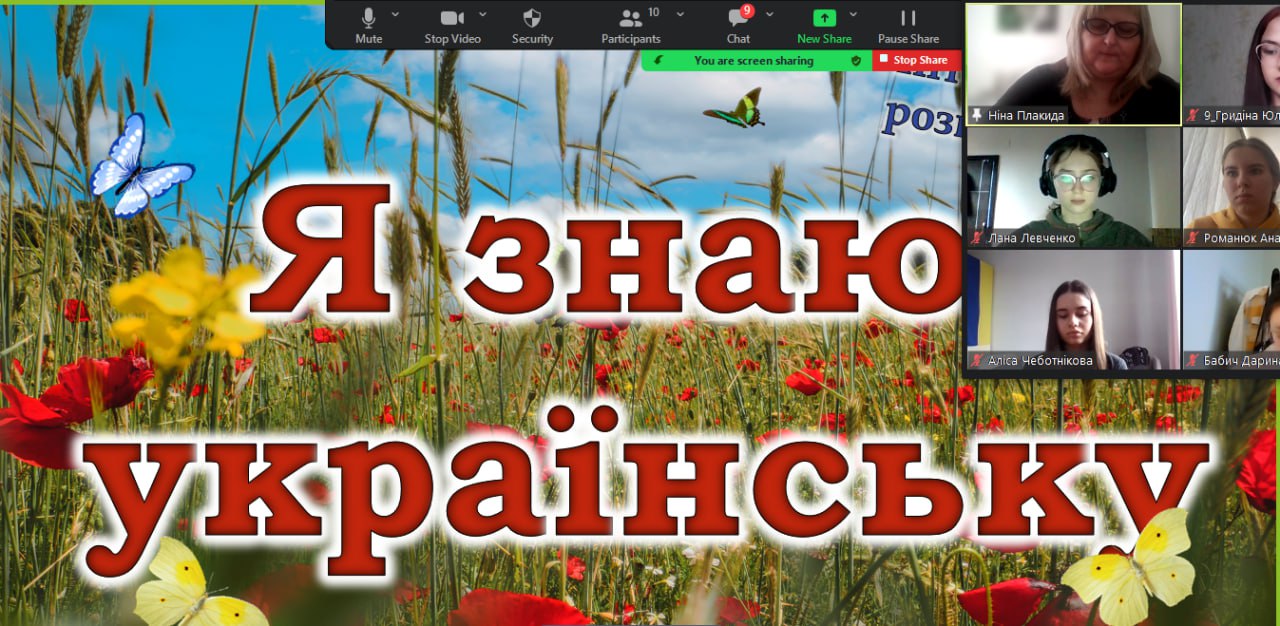1280x626 pixels.
Task: Open the chevron menu next to Chat
Action: coord(768,15)
